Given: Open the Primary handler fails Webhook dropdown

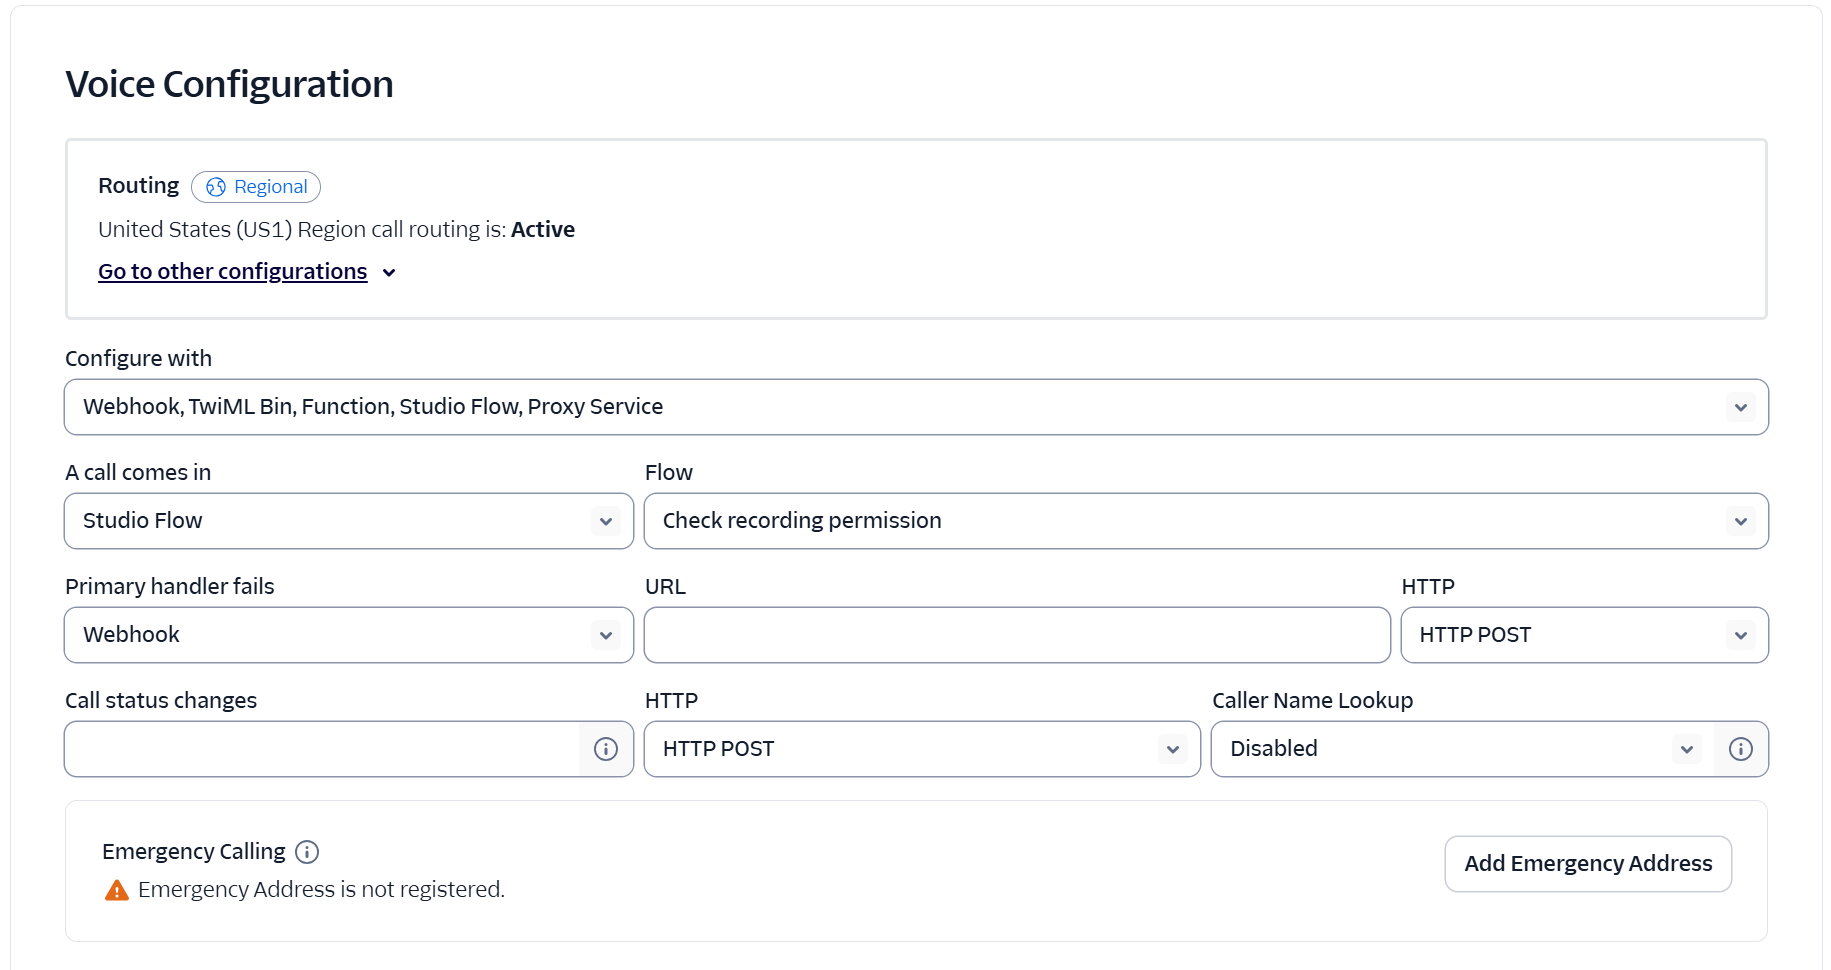Looking at the screenshot, I should (348, 635).
